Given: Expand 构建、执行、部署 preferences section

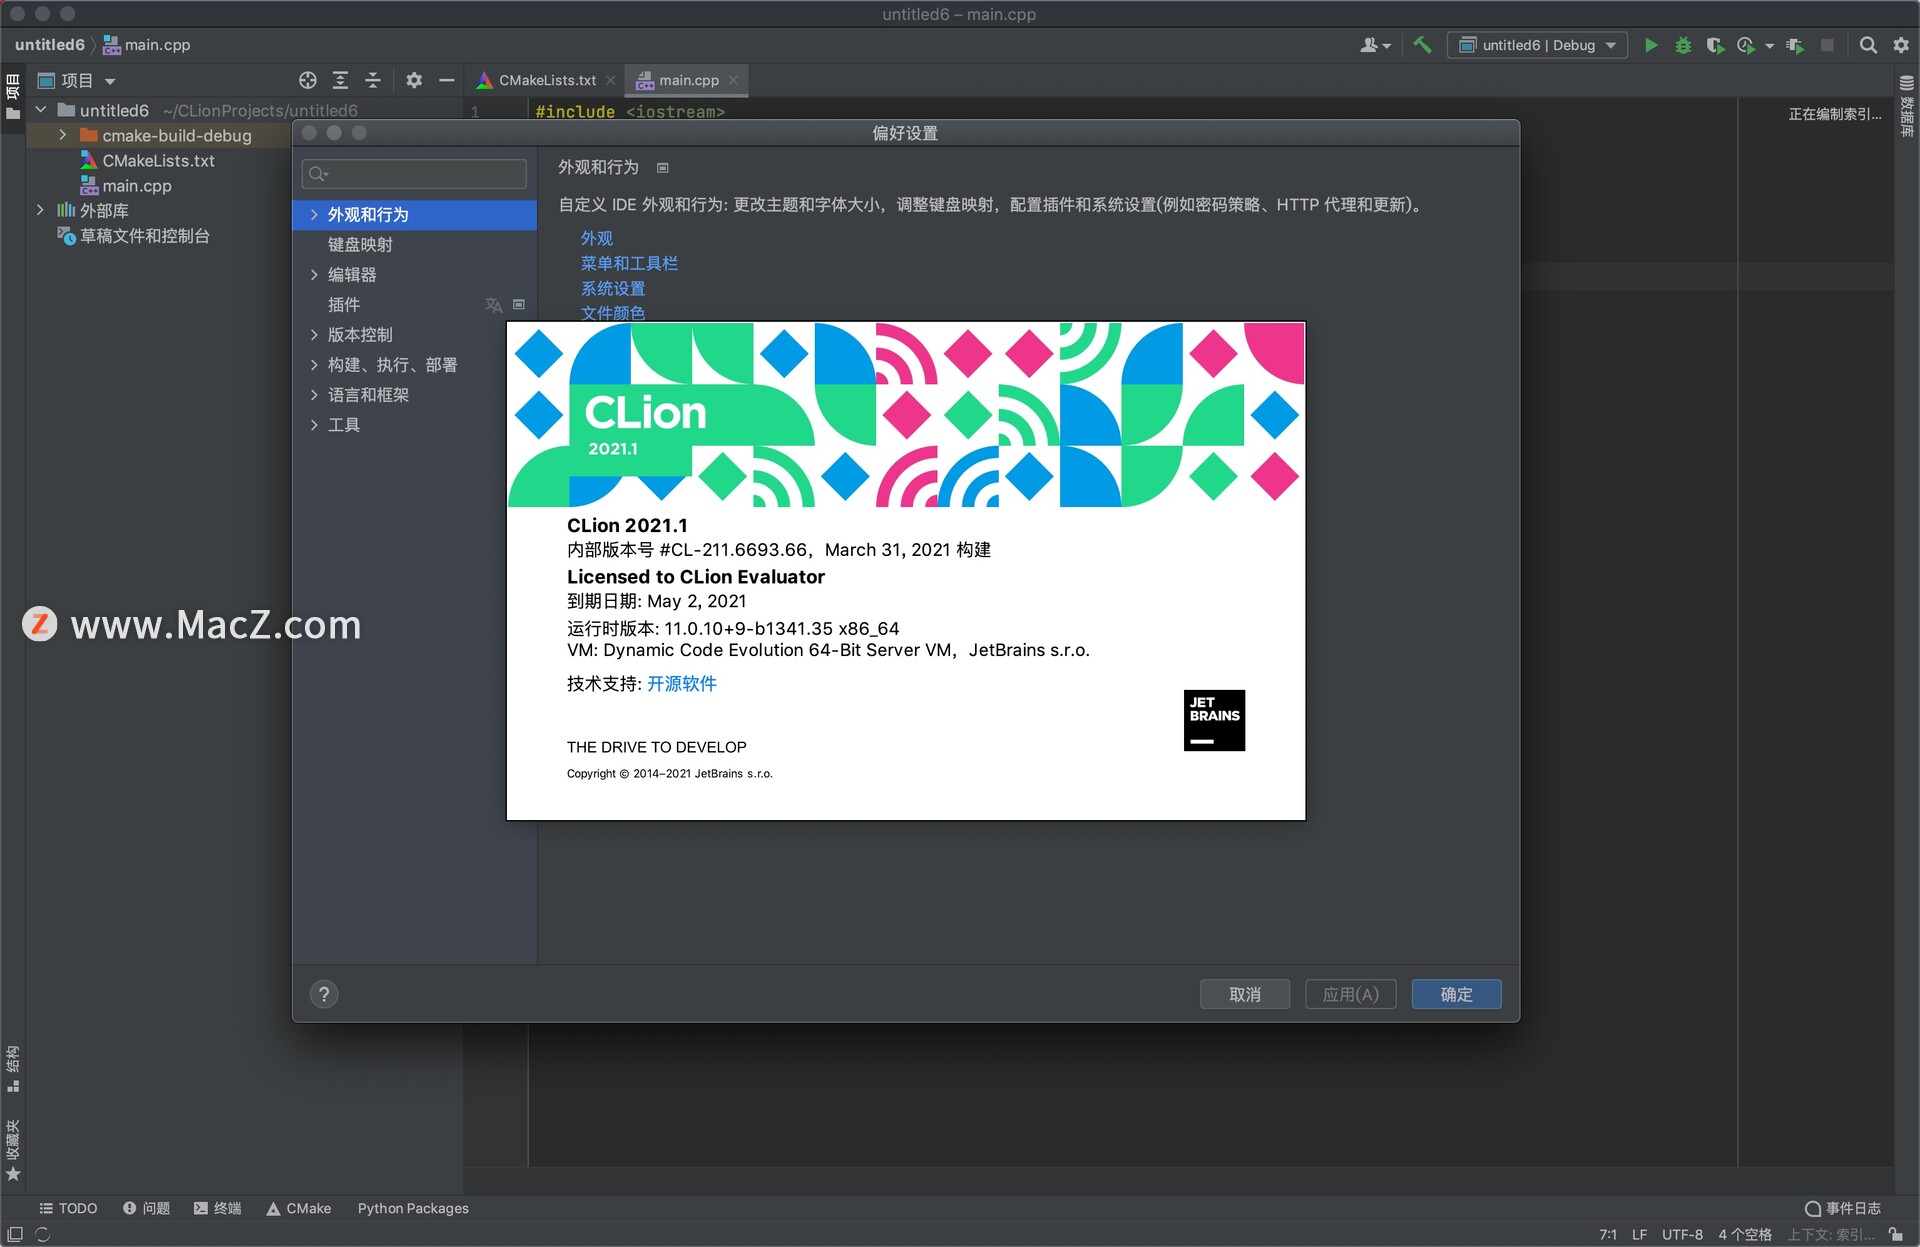Looking at the screenshot, I should click(x=314, y=364).
